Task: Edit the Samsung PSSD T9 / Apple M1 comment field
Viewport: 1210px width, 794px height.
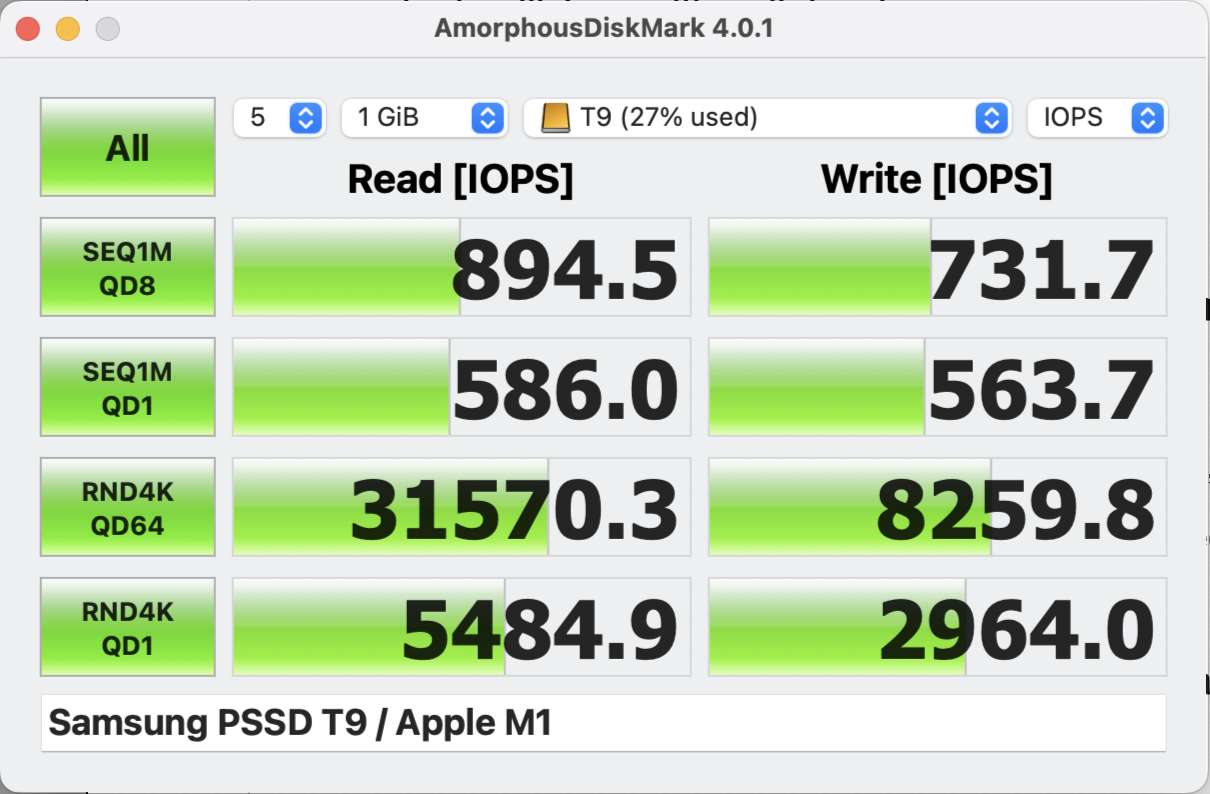Action: pyautogui.click(x=603, y=723)
